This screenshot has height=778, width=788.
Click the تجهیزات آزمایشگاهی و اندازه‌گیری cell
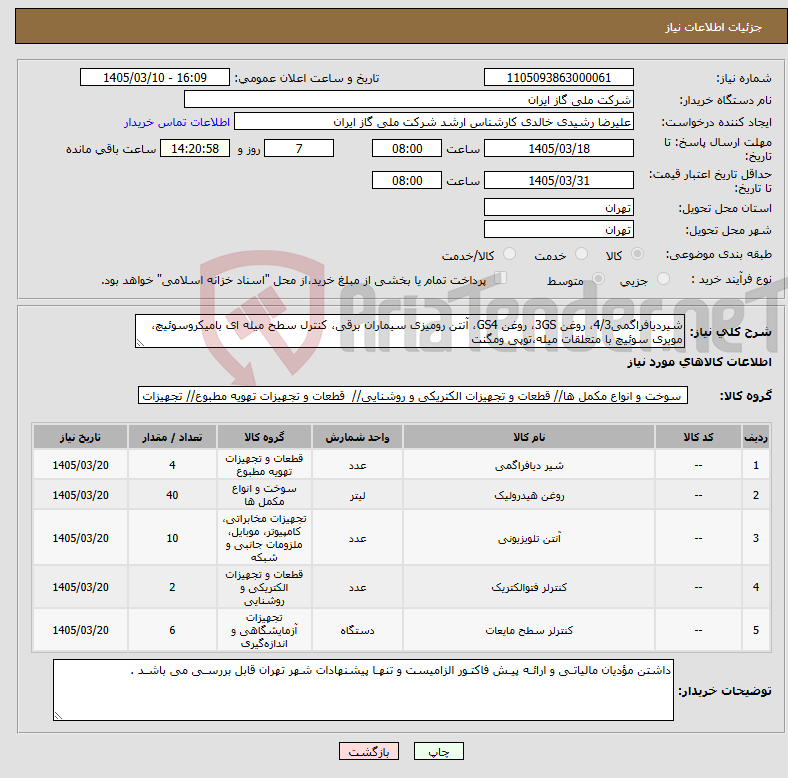[264, 630]
